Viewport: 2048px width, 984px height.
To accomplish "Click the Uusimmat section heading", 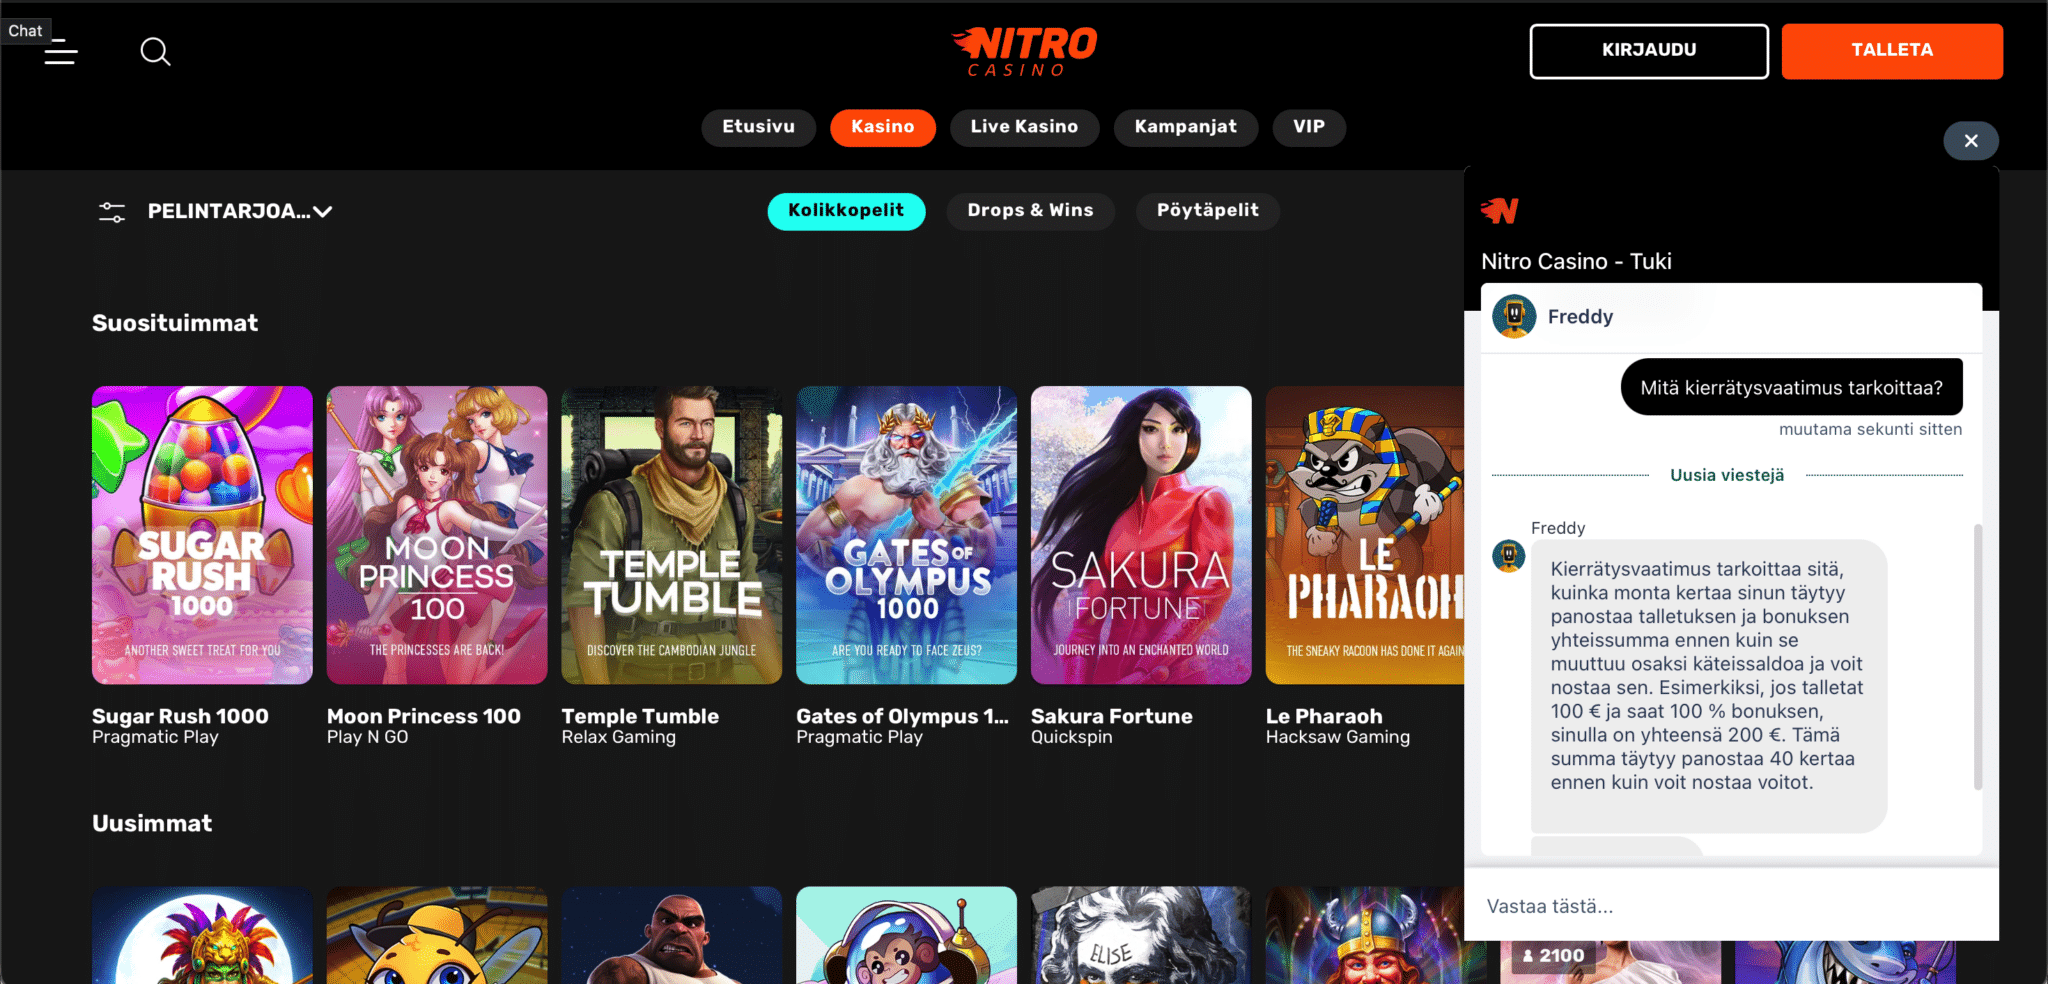I will pos(152,823).
